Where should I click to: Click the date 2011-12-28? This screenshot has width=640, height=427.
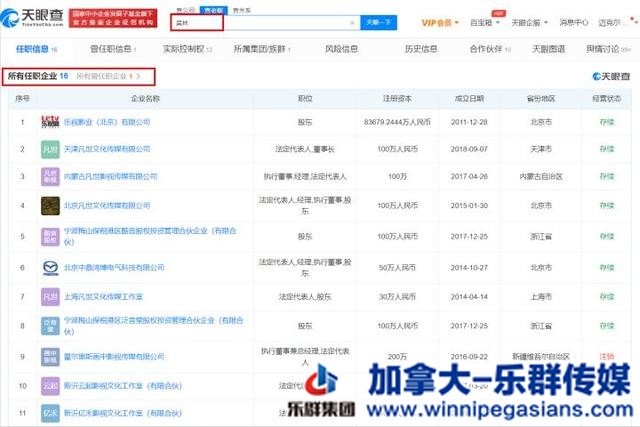(469, 122)
